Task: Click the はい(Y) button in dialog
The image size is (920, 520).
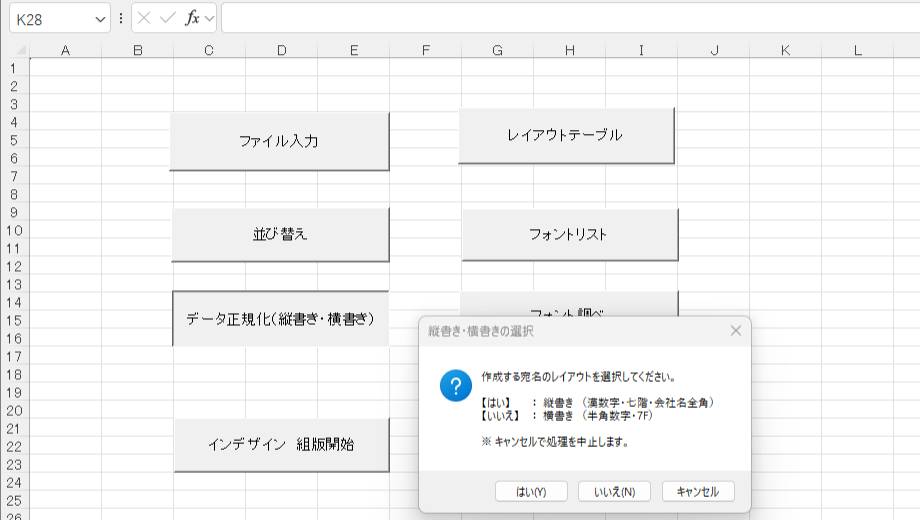Action: [531, 491]
